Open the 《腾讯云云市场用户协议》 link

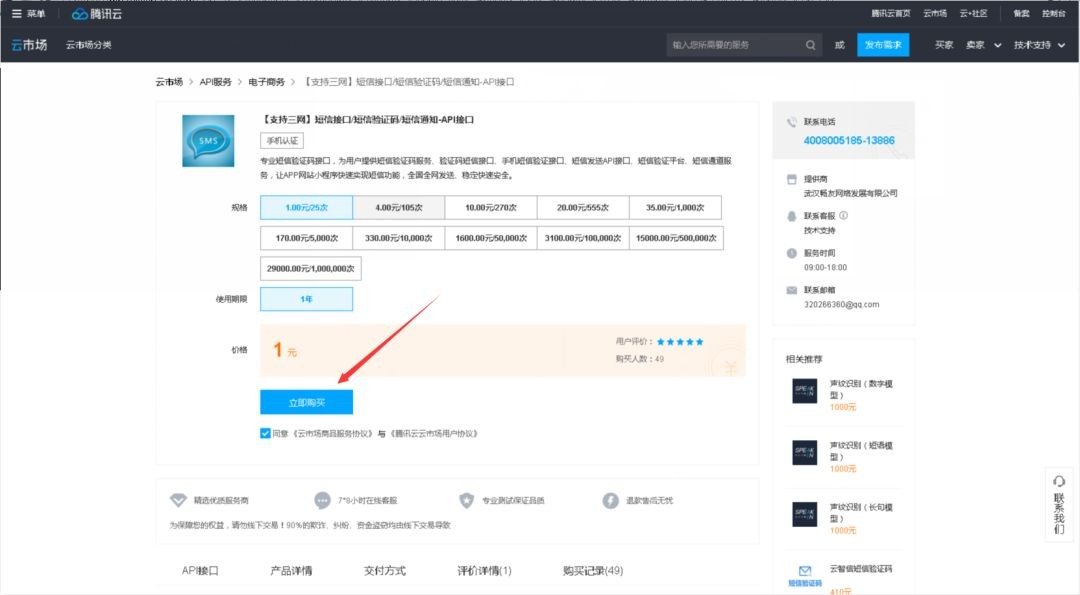pos(433,433)
